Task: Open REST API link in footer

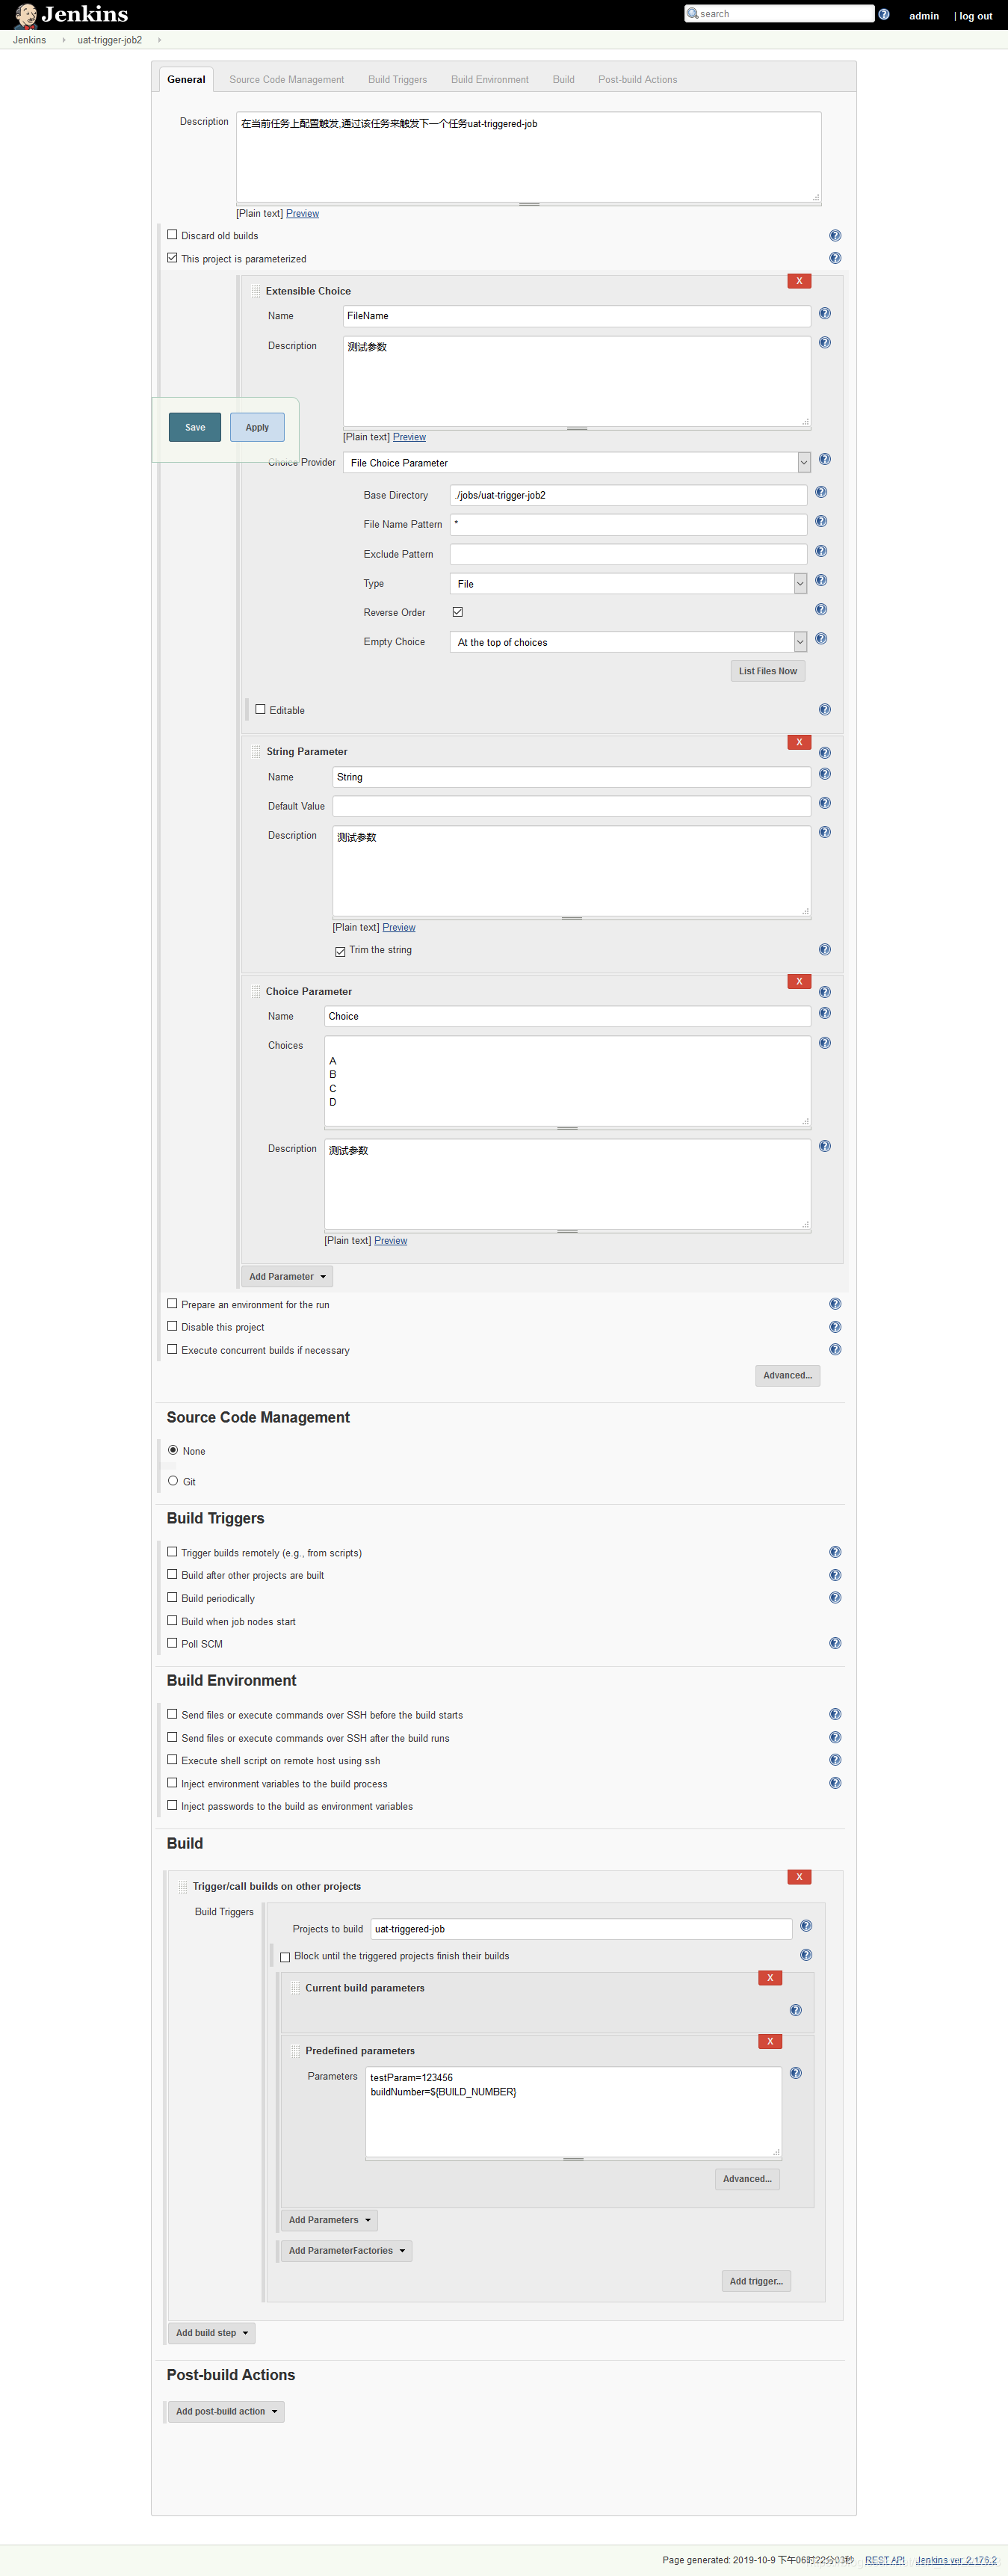Action: (x=885, y=2560)
